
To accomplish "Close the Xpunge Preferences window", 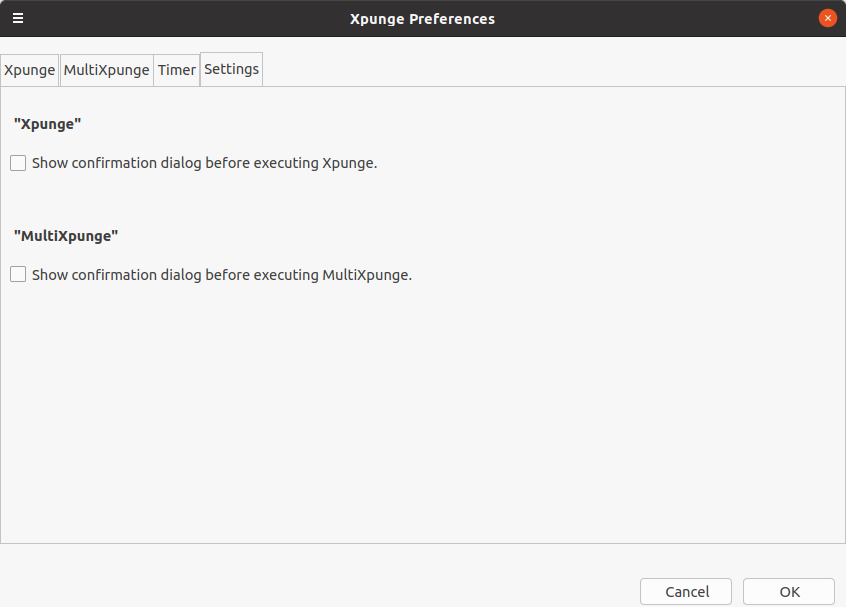I will pyautogui.click(x=828, y=18).
